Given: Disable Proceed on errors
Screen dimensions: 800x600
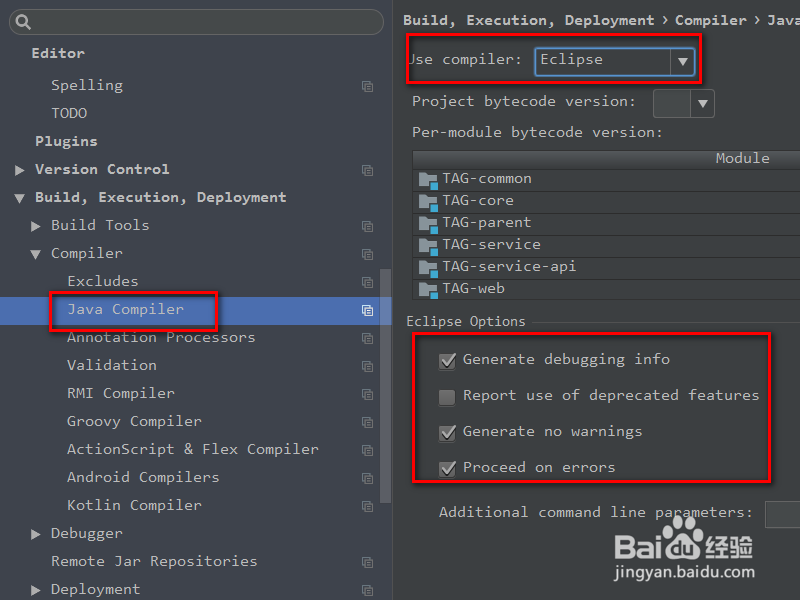Looking at the screenshot, I should (447, 467).
